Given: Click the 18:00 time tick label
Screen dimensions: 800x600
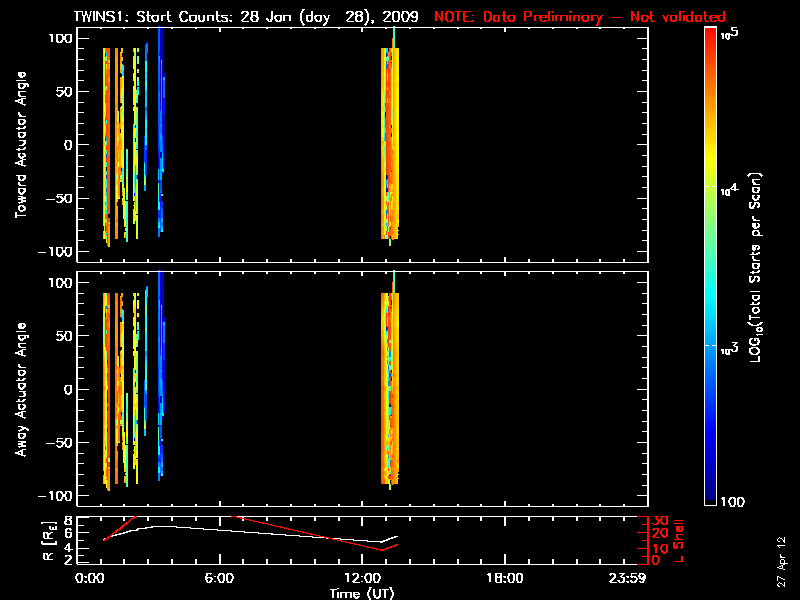Looking at the screenshot, I should tap(503, 578).
